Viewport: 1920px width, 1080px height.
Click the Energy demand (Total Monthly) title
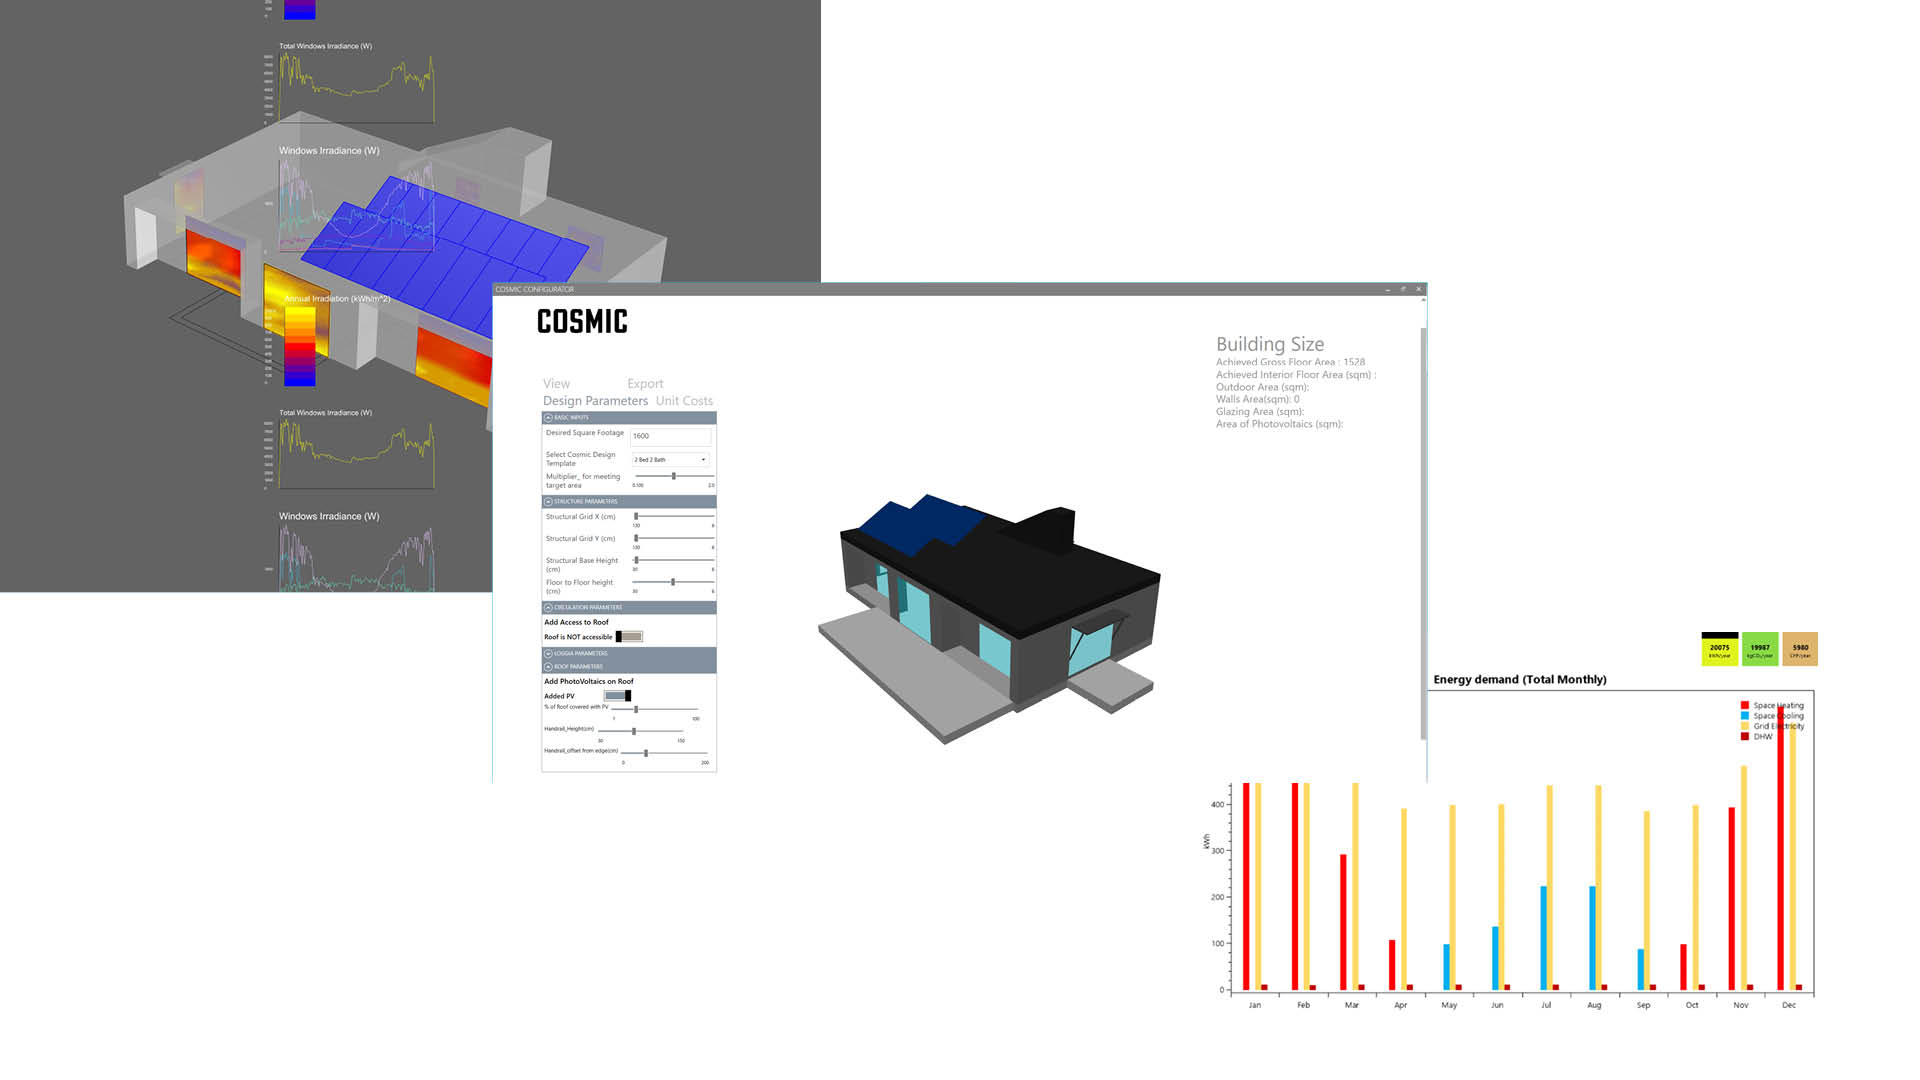pyautogui.click(x=1520, y=679)
